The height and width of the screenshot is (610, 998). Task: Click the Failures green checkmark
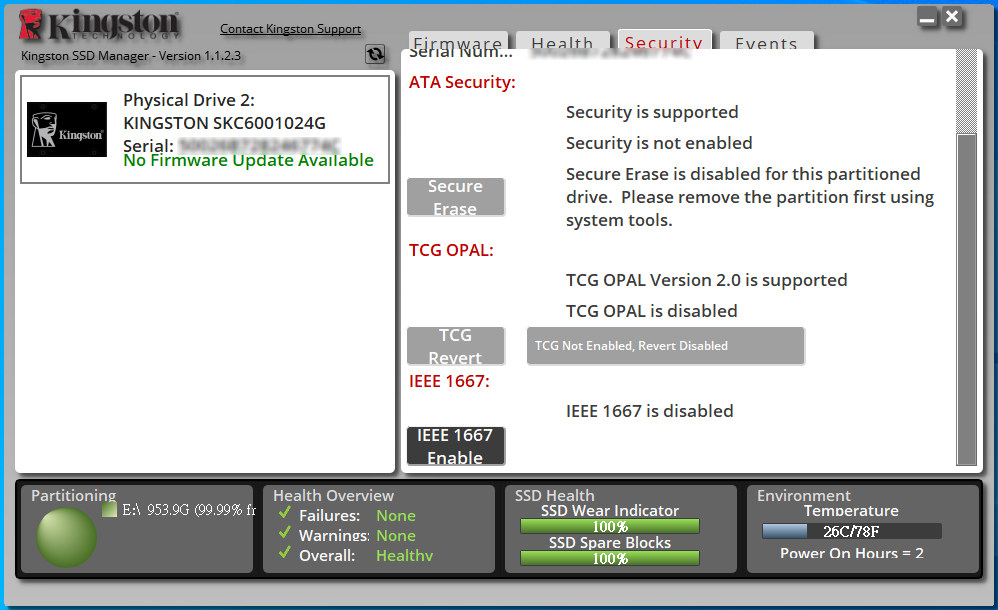pyautogui.click(x=285, y=513)
